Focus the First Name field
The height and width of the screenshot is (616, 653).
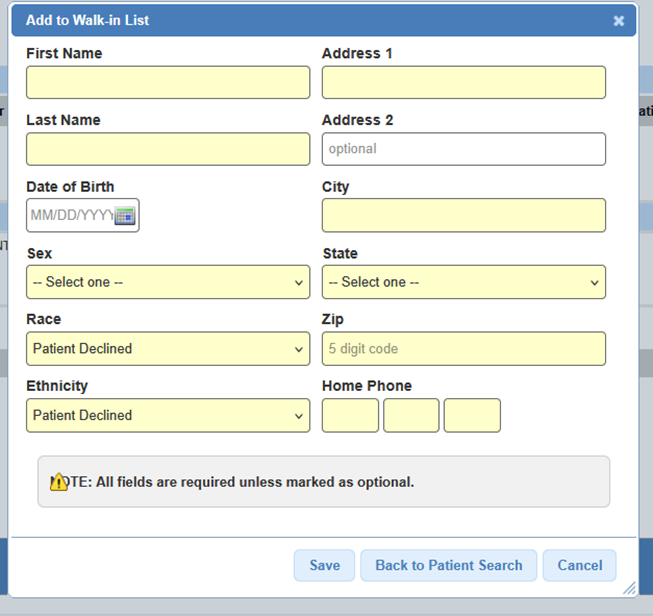pos(168,83)
